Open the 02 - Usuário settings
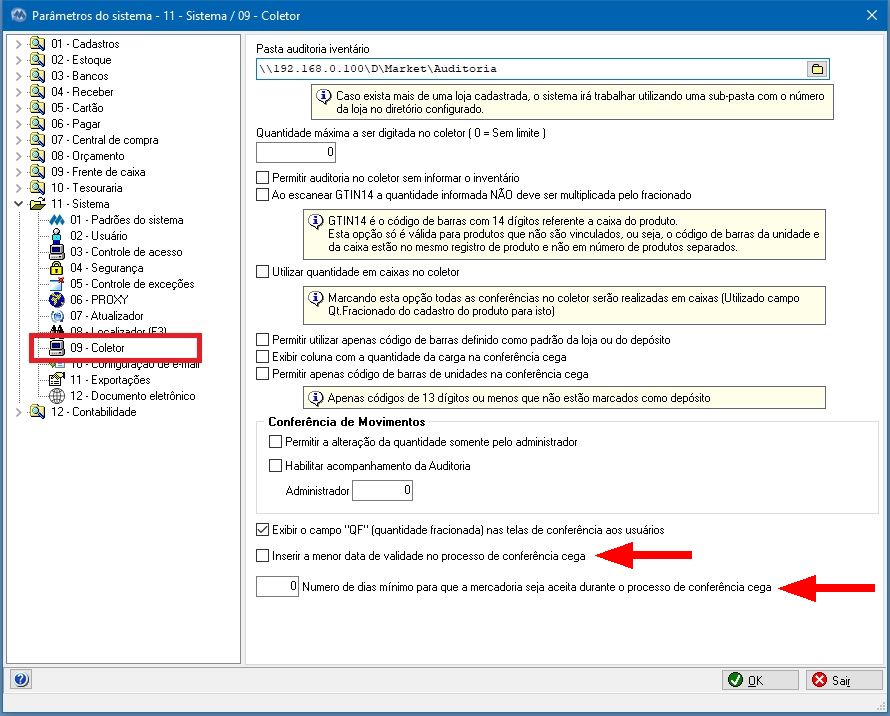This screenshot has height=716, width=890. click(x=99, y=236)
